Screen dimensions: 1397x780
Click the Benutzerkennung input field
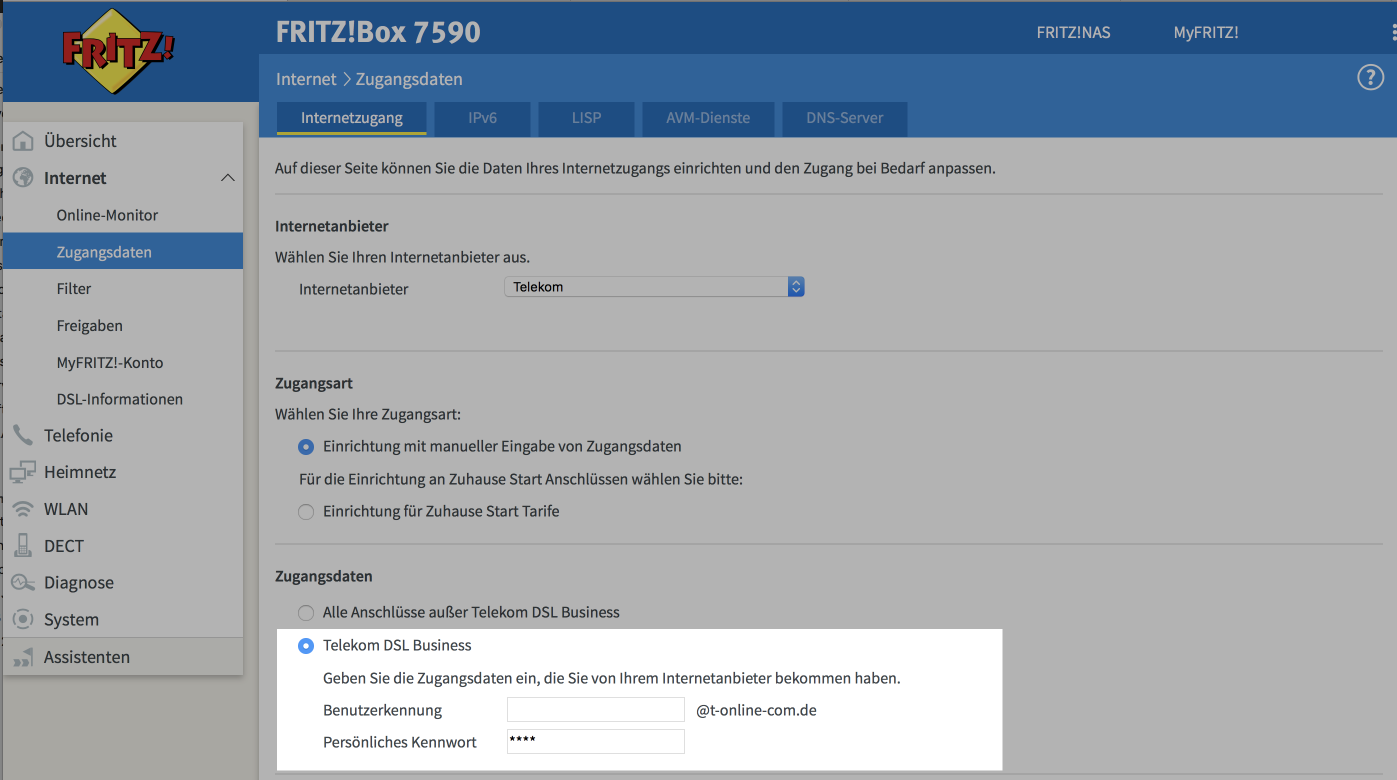(x=595, y=710)
